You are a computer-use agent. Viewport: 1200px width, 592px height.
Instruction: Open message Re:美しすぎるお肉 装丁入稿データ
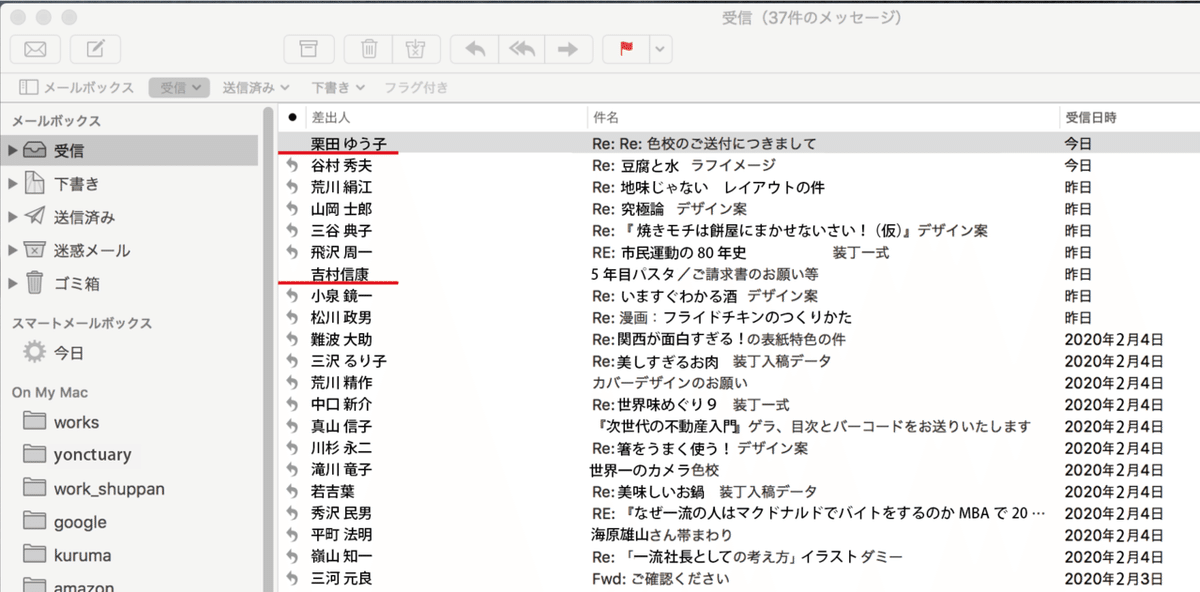click(738, 361)
